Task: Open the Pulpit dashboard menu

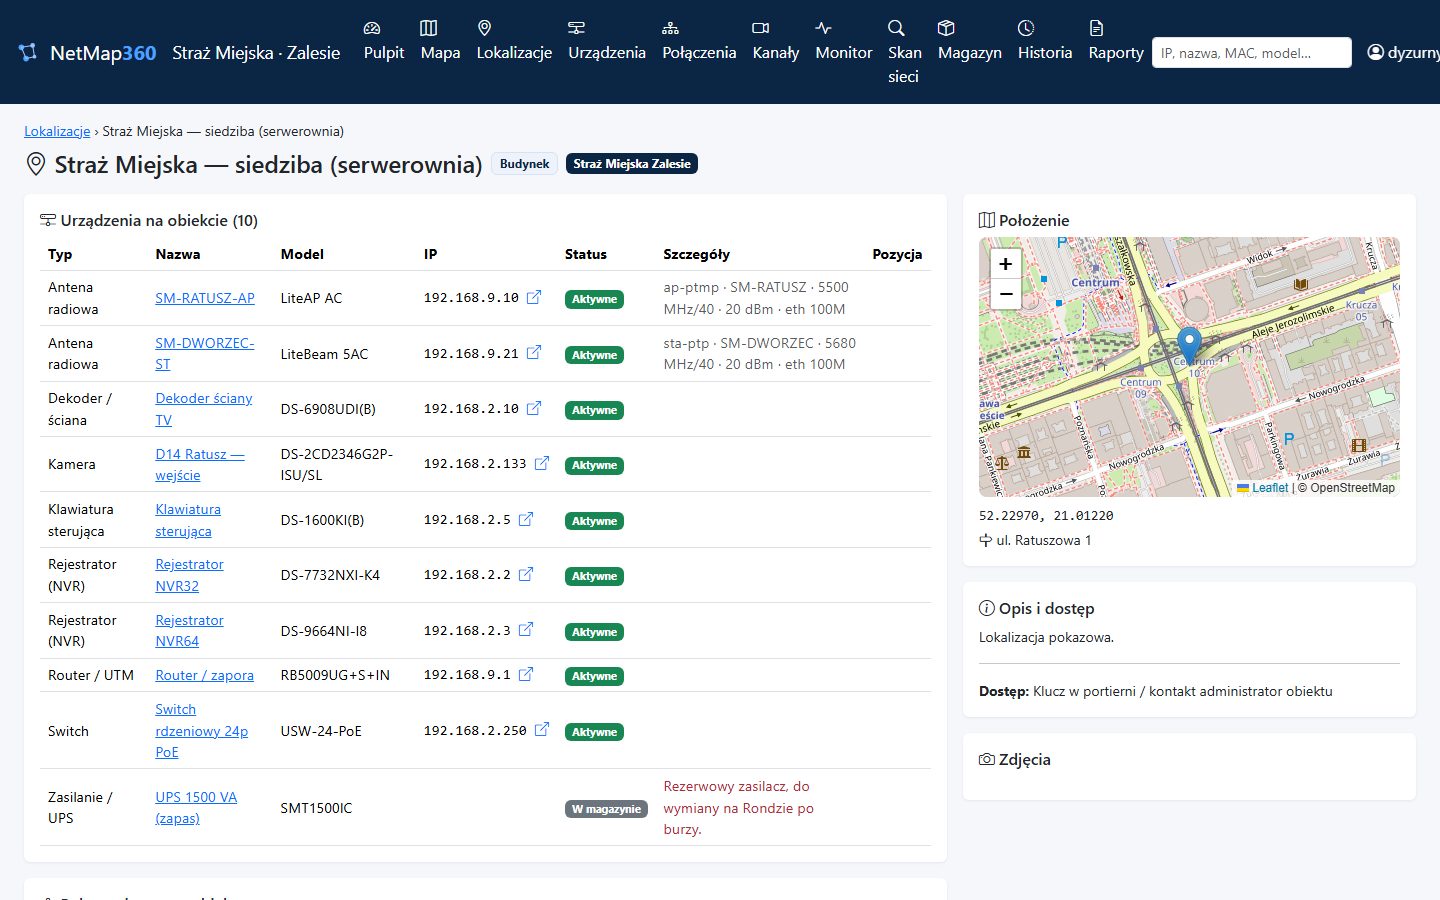Action: (384, 40)
